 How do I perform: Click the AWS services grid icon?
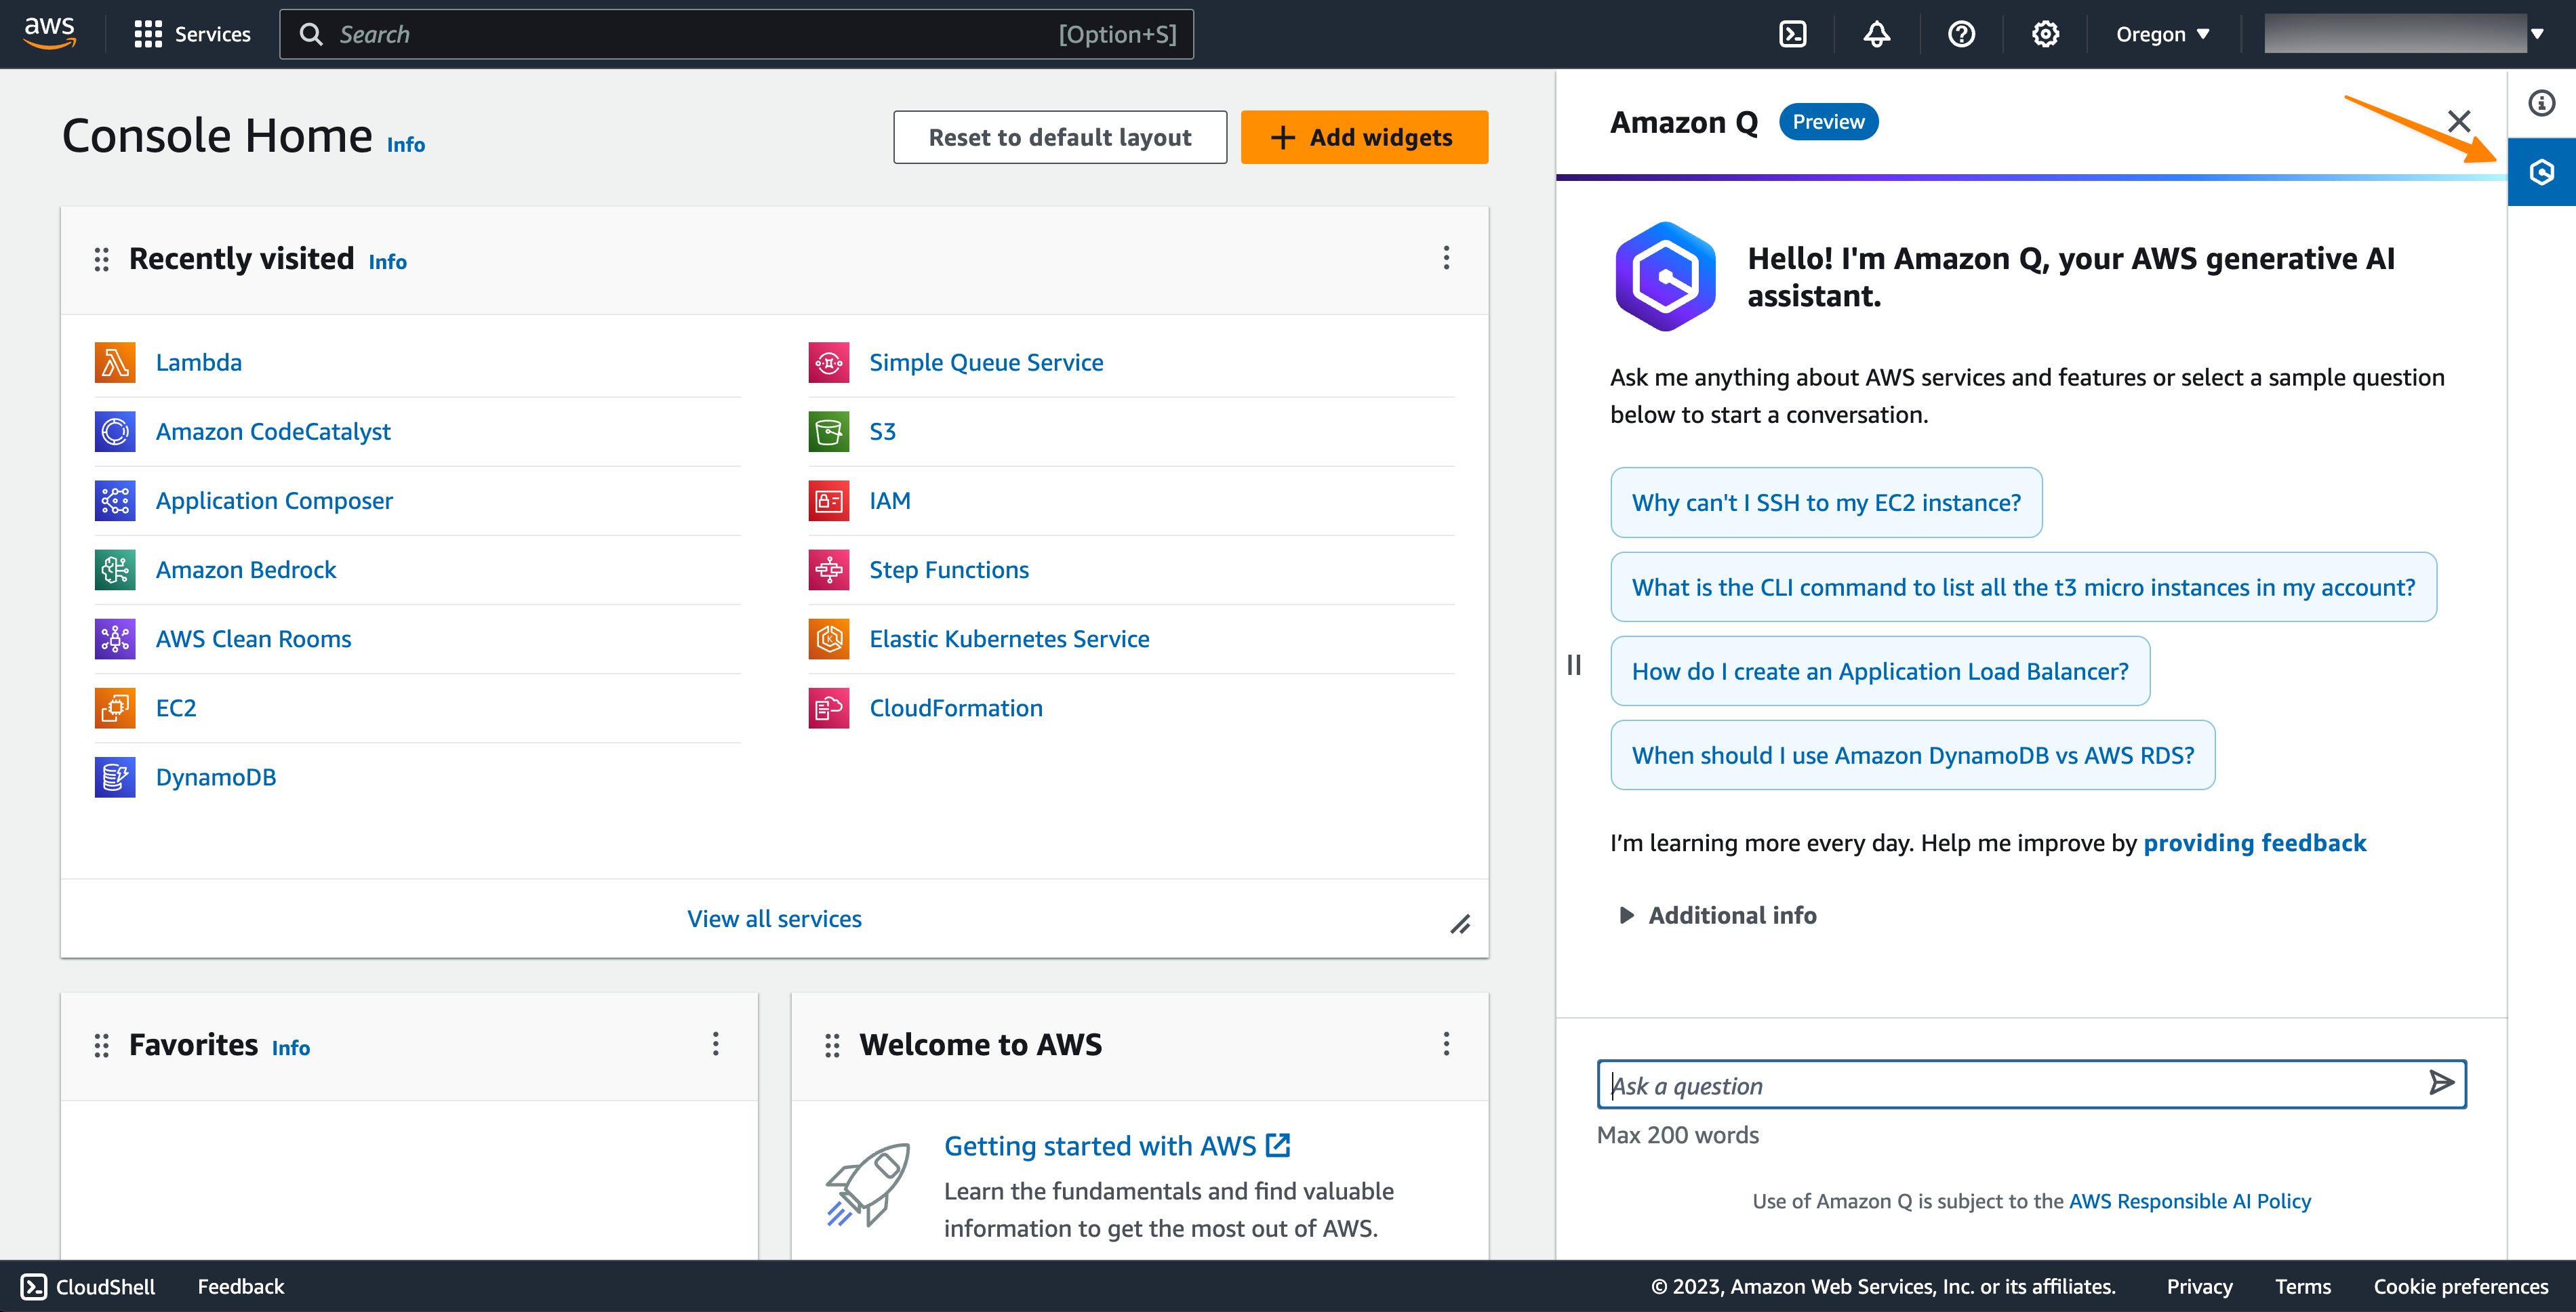[x=147, y=33]
